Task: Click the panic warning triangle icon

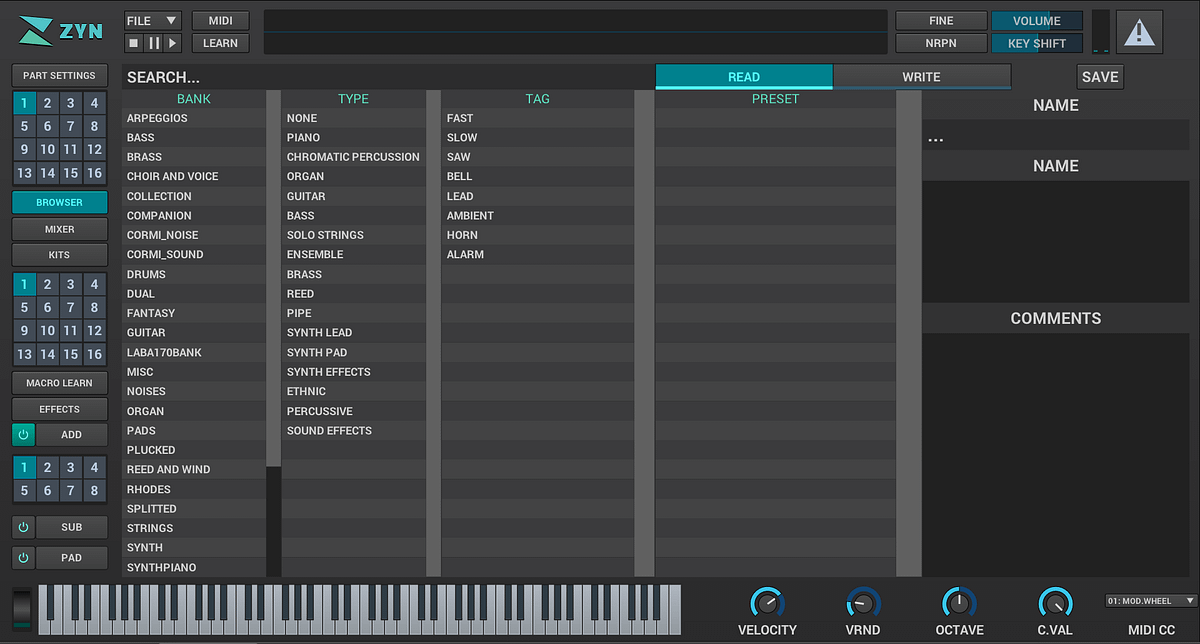Action: coord(1139,32)
